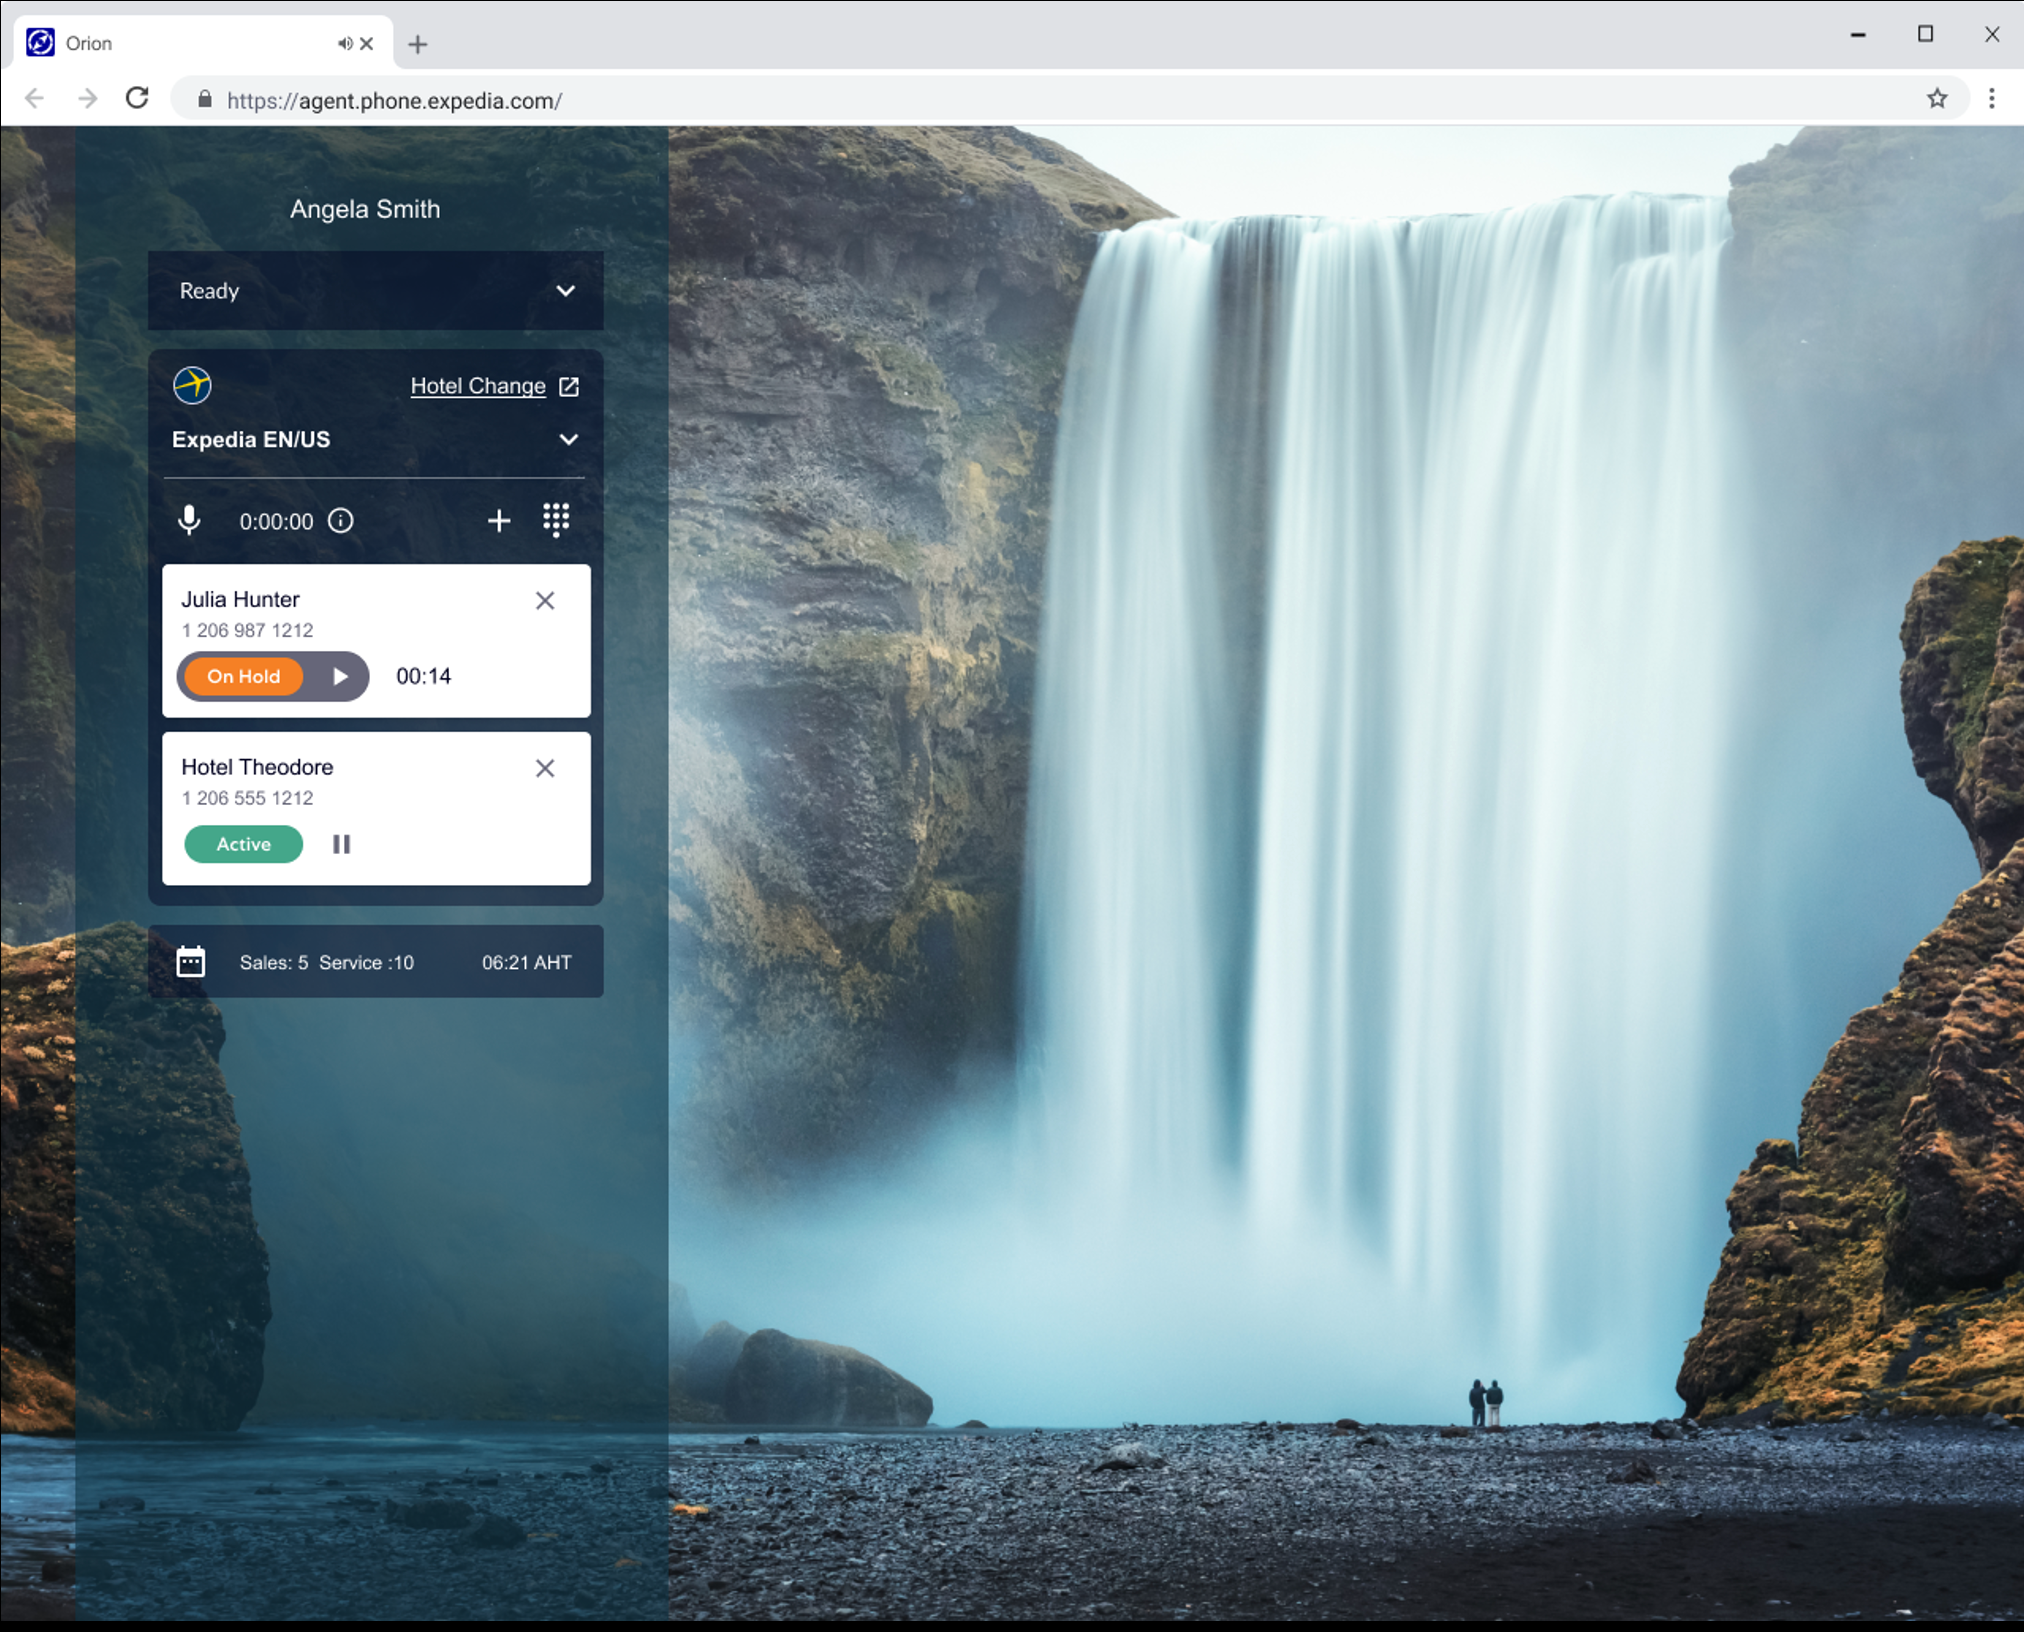Screen dimensions: 2024x1632
Task: Open the dial pad grid
Action: pyautogui.click(x=556, y=520)
